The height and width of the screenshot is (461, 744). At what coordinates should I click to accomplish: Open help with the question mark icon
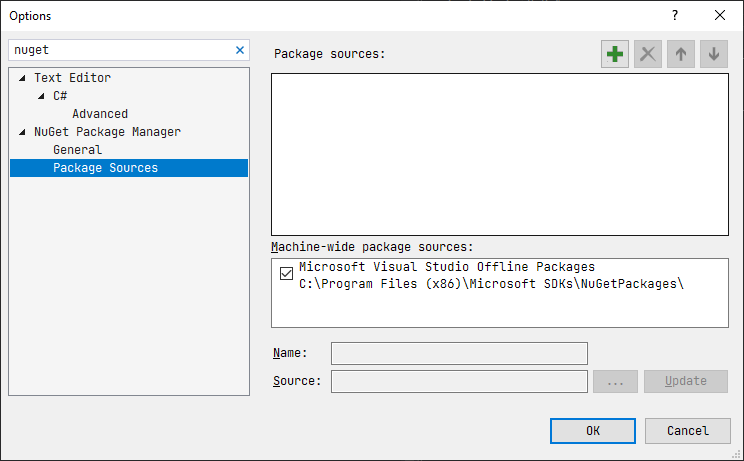(675, 15)
